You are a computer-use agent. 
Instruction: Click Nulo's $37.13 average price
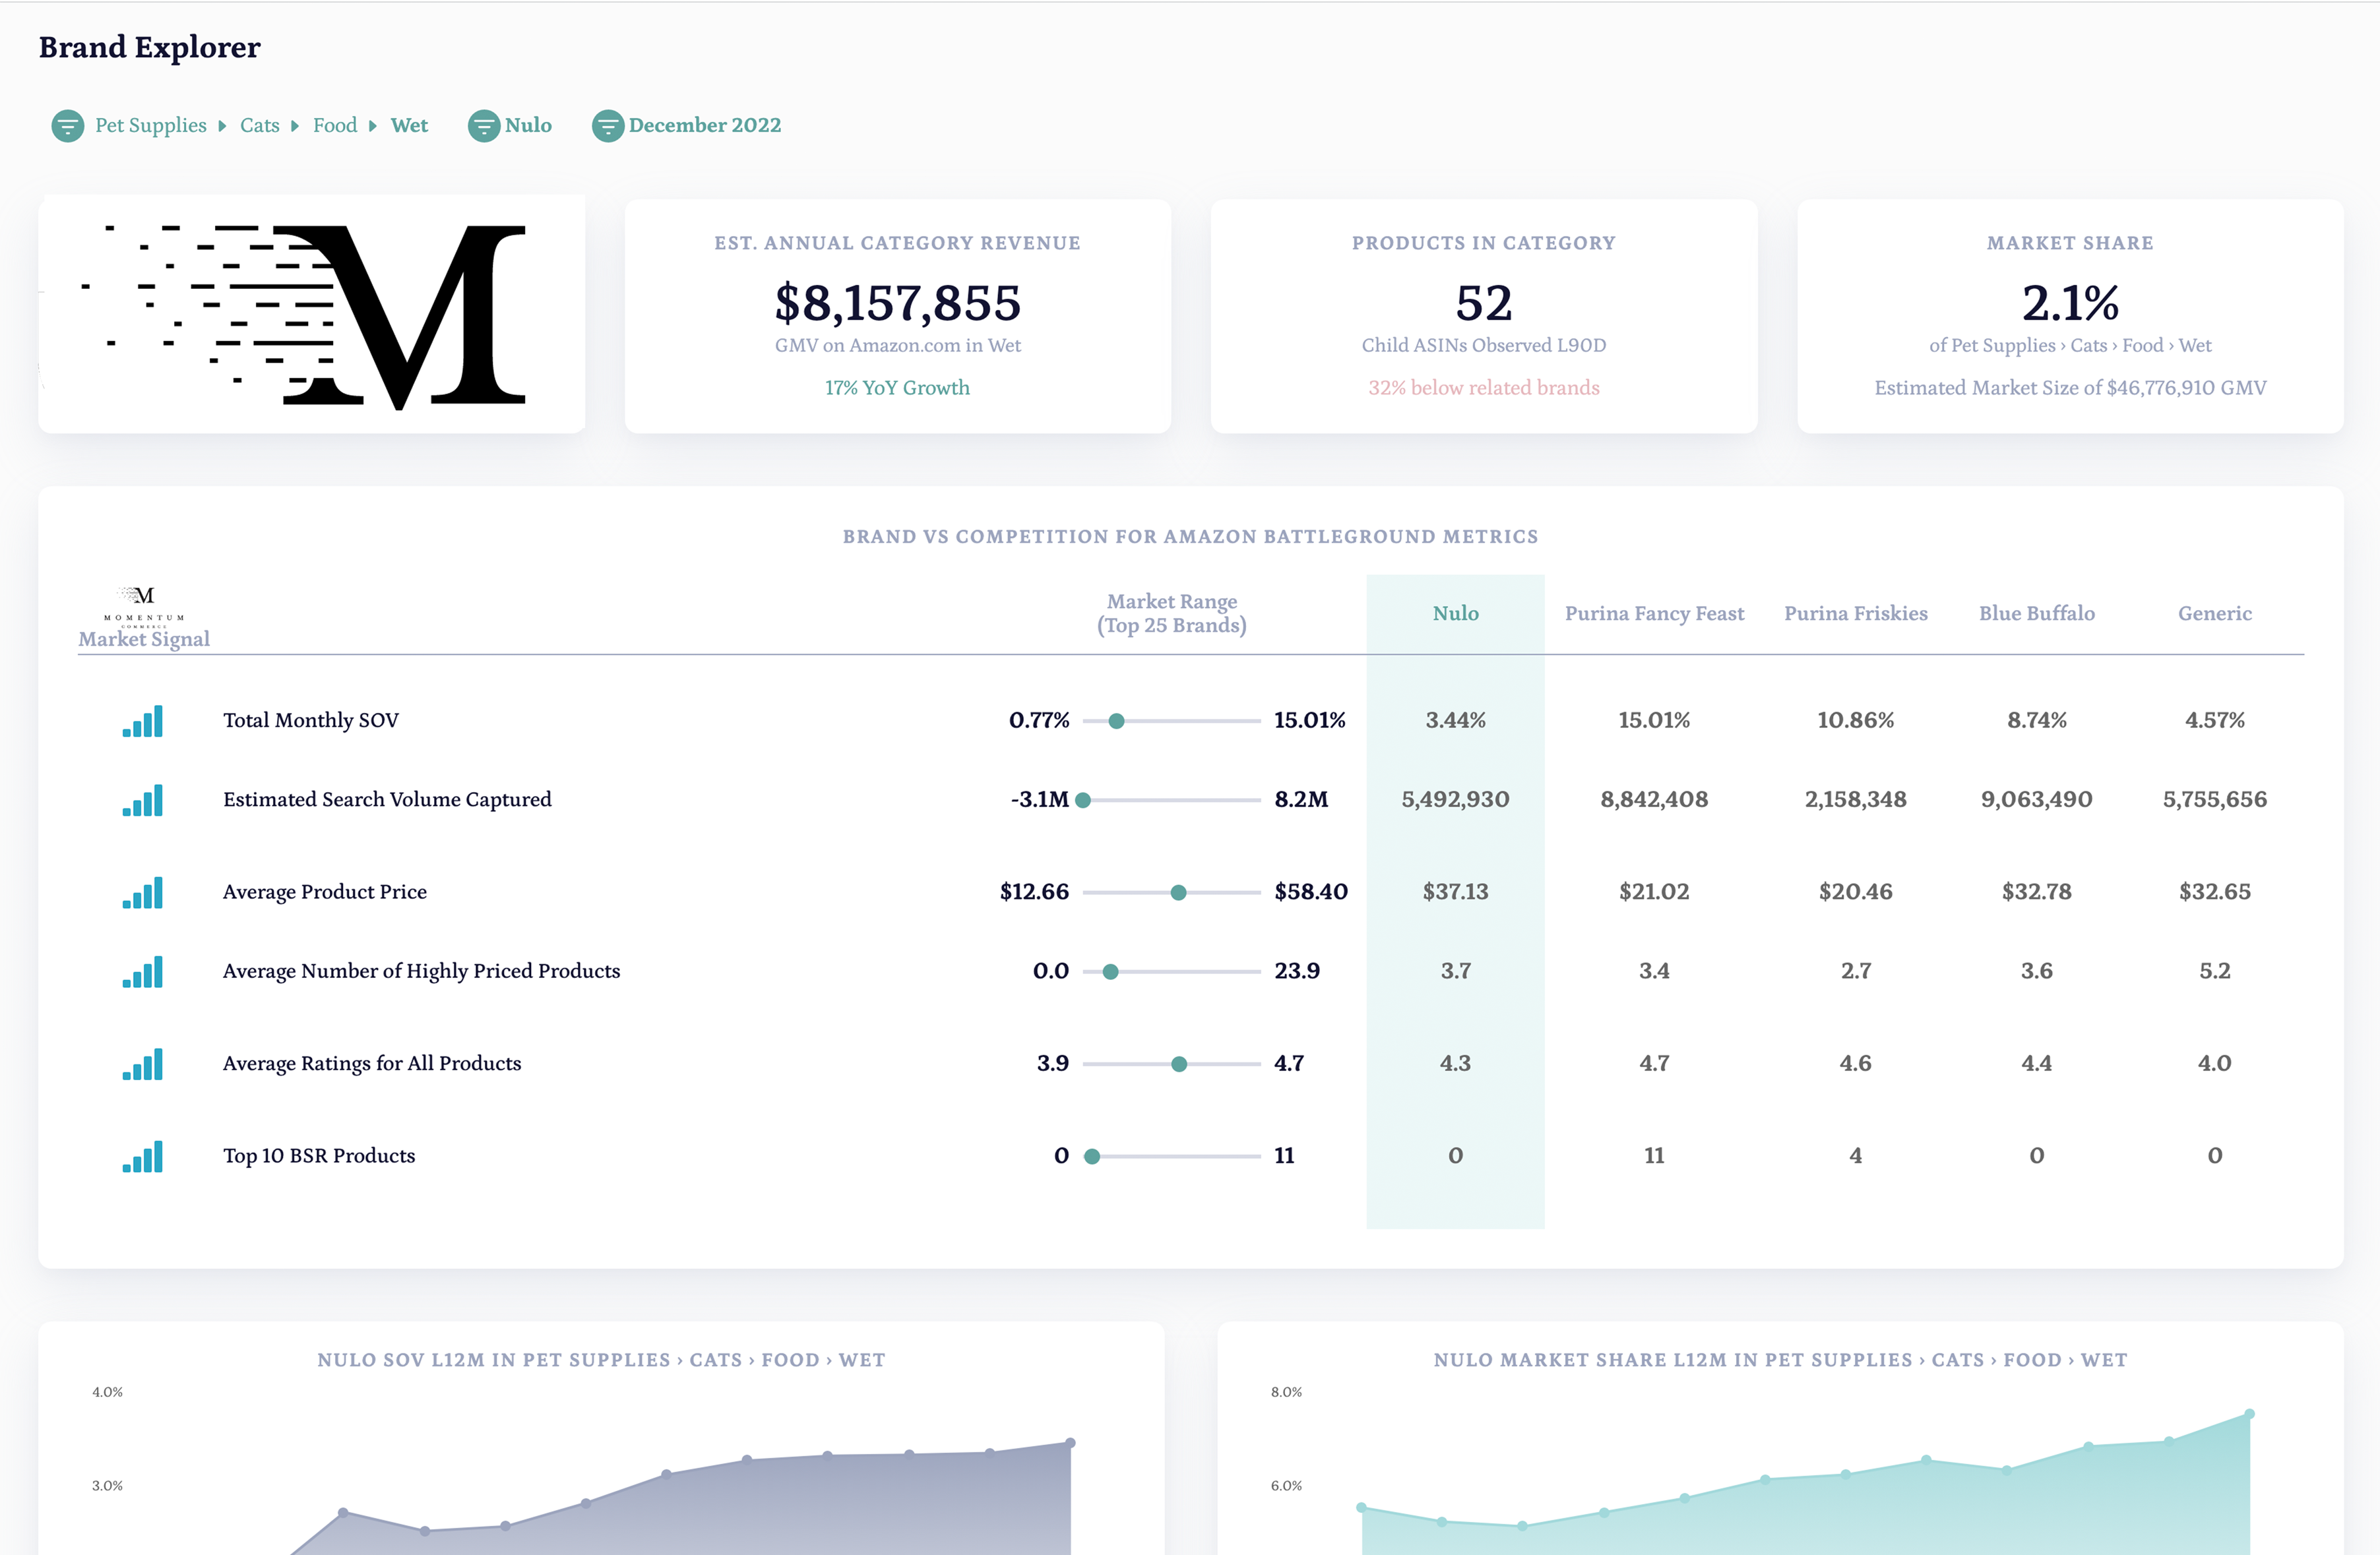click(1456, 891)
